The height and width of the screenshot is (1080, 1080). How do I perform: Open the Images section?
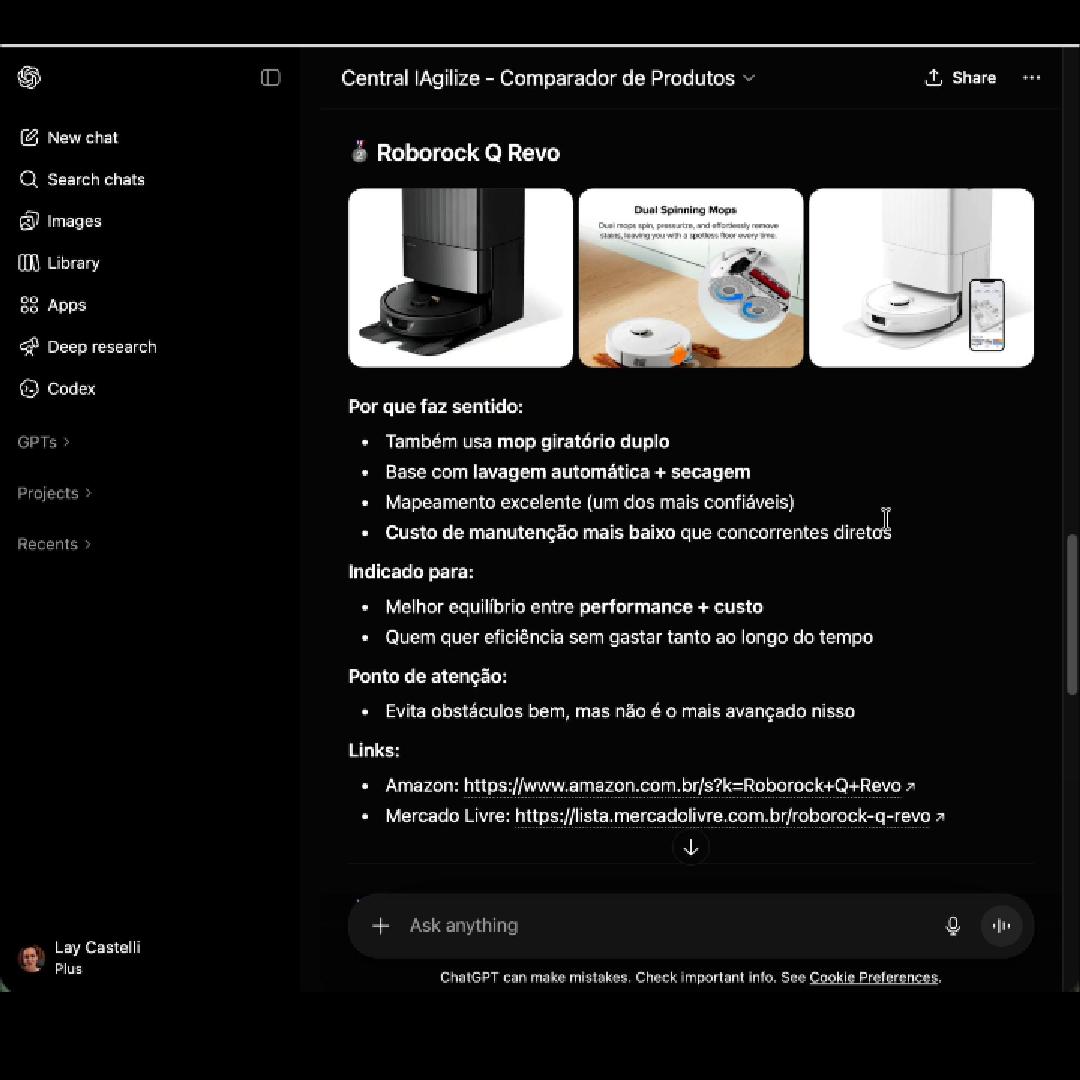click(61, 221)
